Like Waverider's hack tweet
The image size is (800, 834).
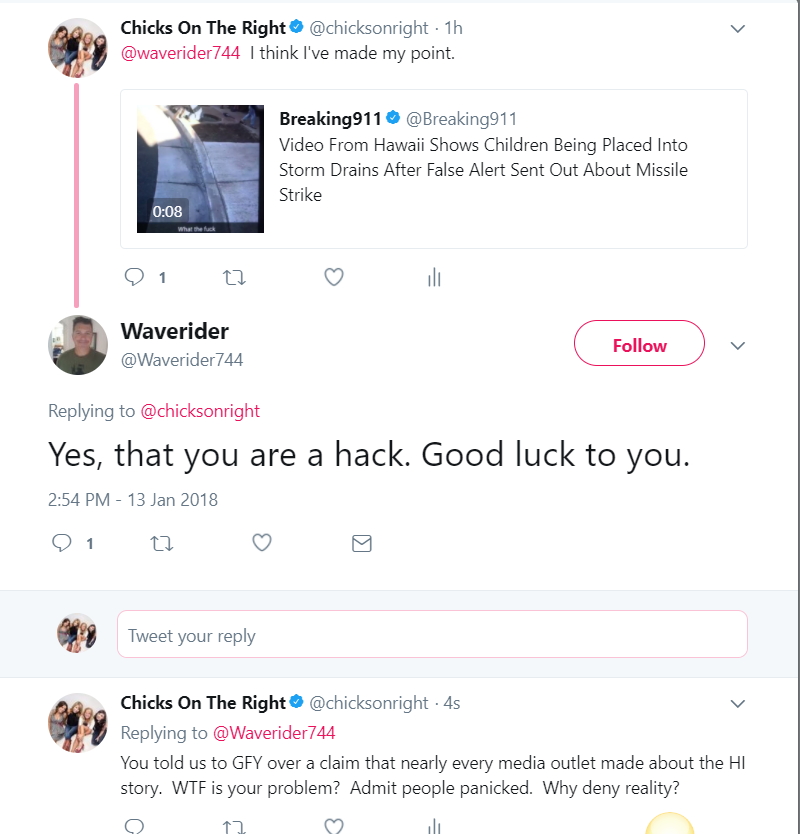click(x=262, y=543)
